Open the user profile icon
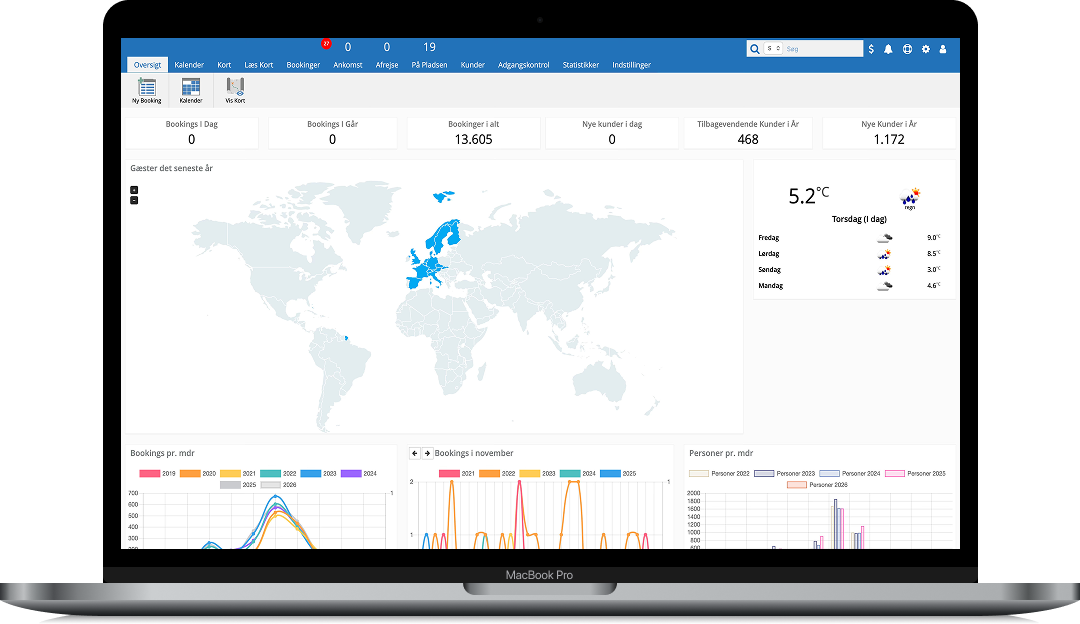 [x=943, y=49]
